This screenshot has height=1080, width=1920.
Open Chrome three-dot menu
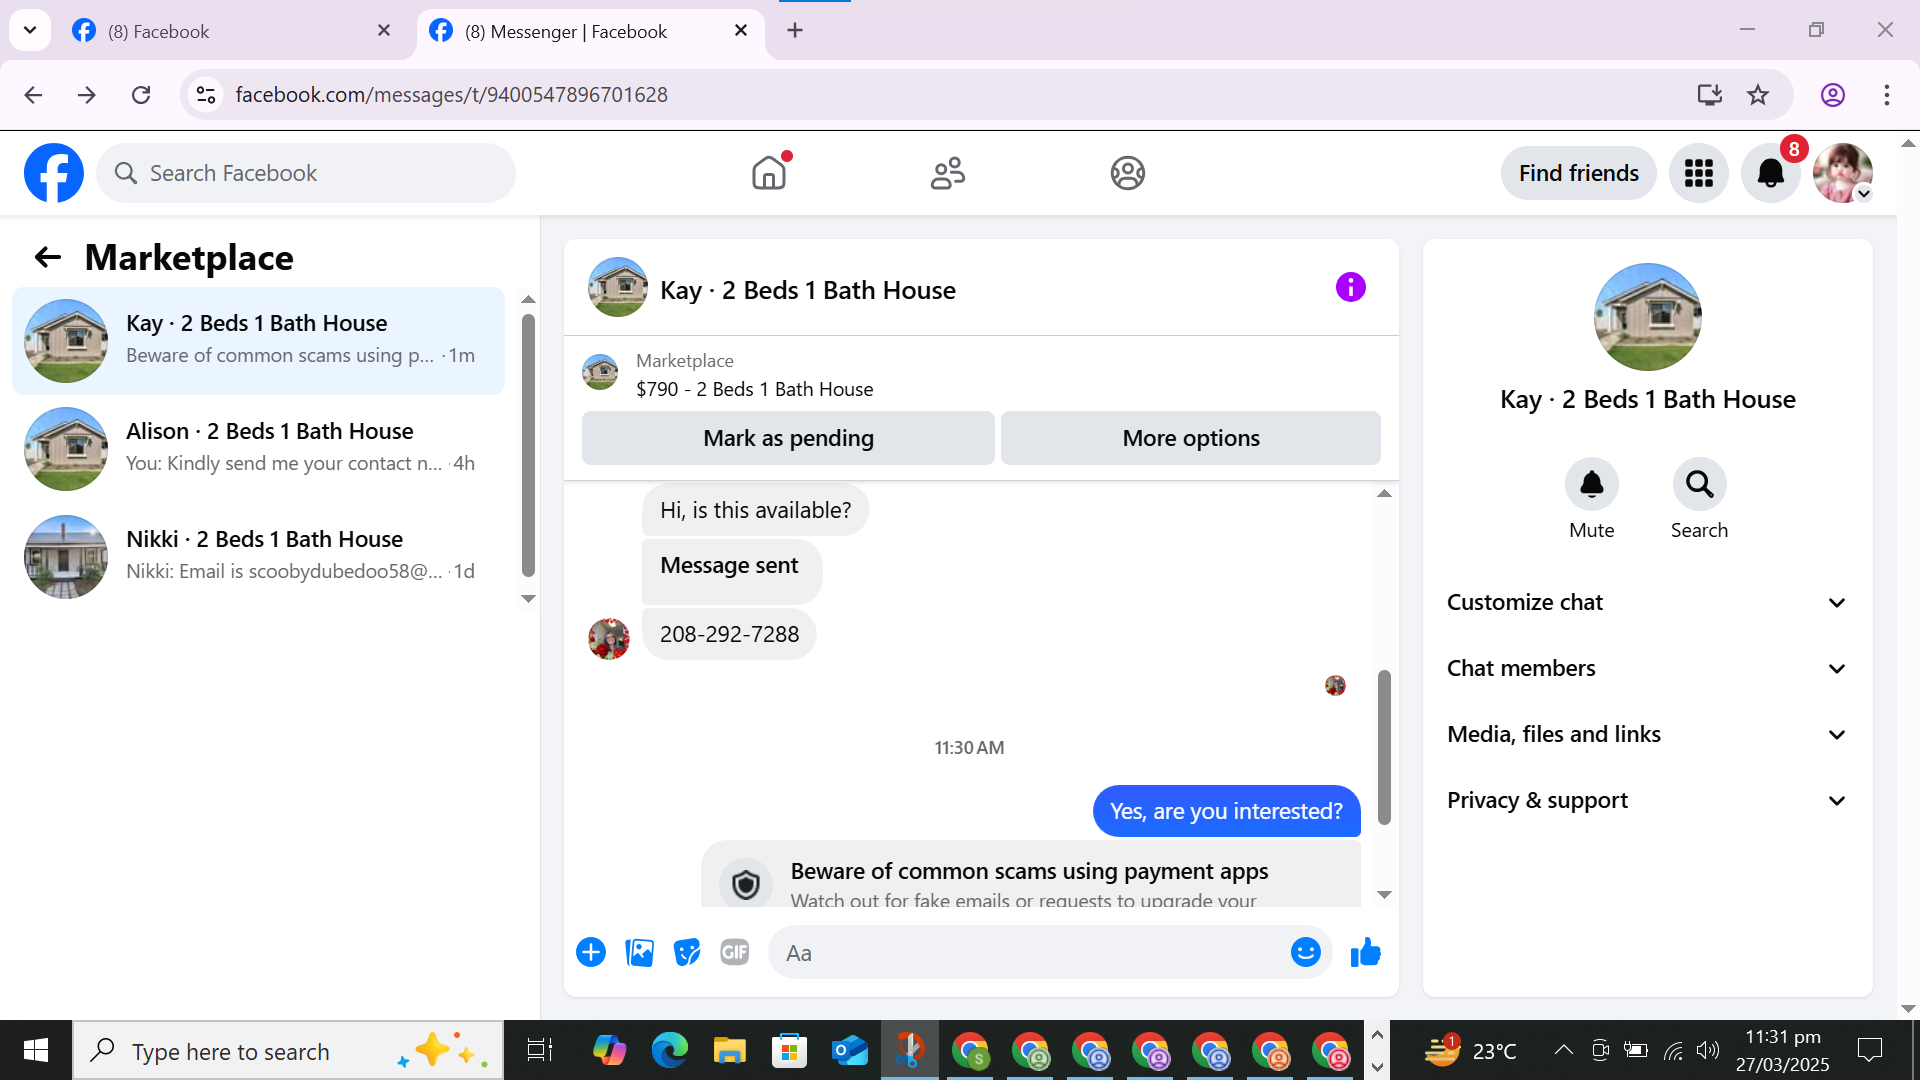coord(1886,95)
